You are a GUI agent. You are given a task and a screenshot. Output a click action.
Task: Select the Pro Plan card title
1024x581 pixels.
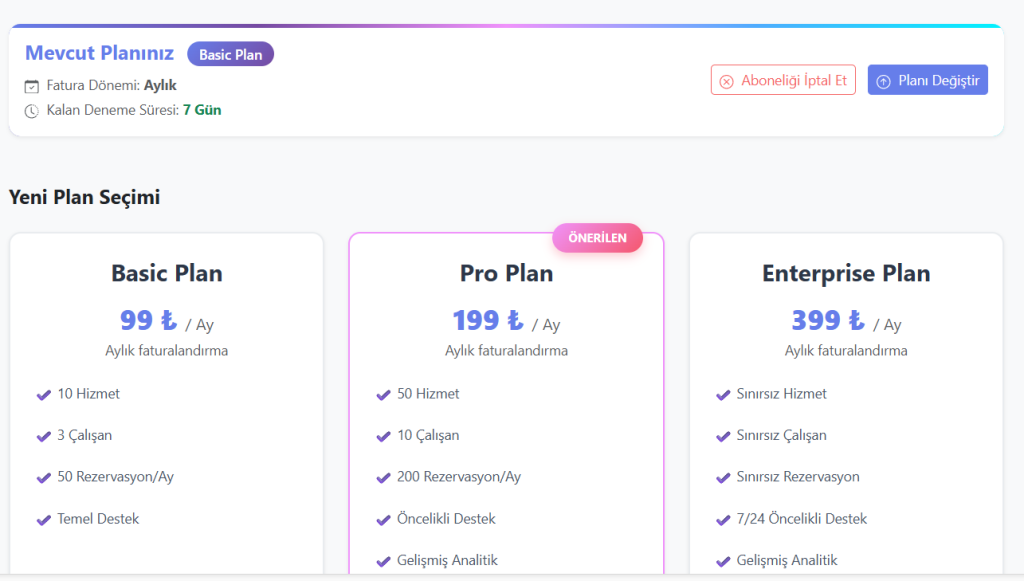[x=506, y=273]
